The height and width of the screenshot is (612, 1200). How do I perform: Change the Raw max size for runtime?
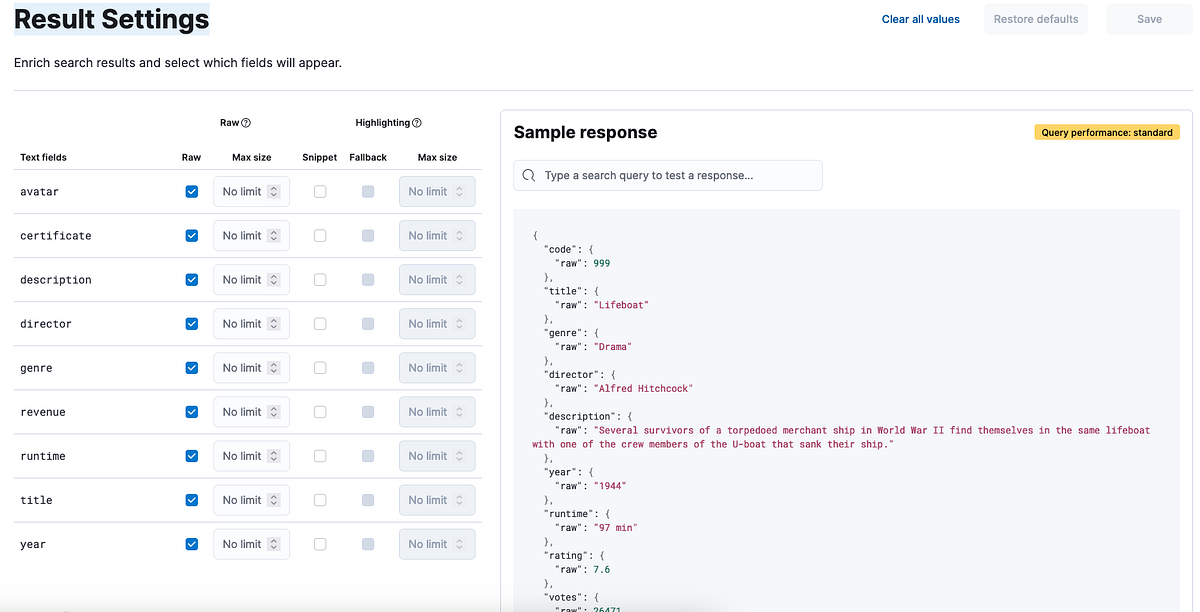point(251,456)
